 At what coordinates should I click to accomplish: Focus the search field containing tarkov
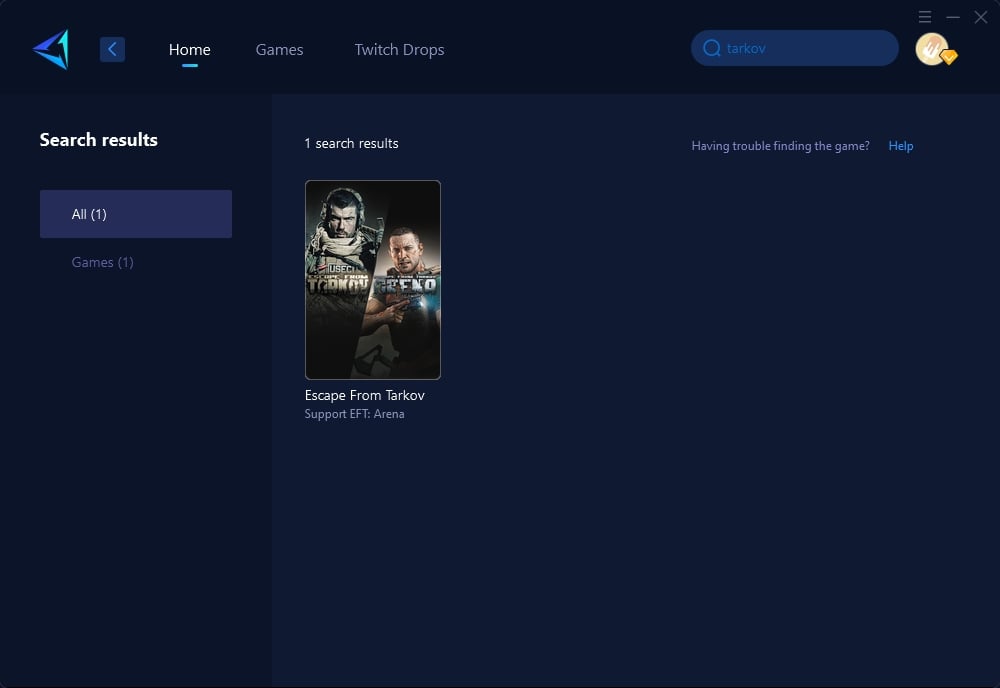[x=795, y=48]
